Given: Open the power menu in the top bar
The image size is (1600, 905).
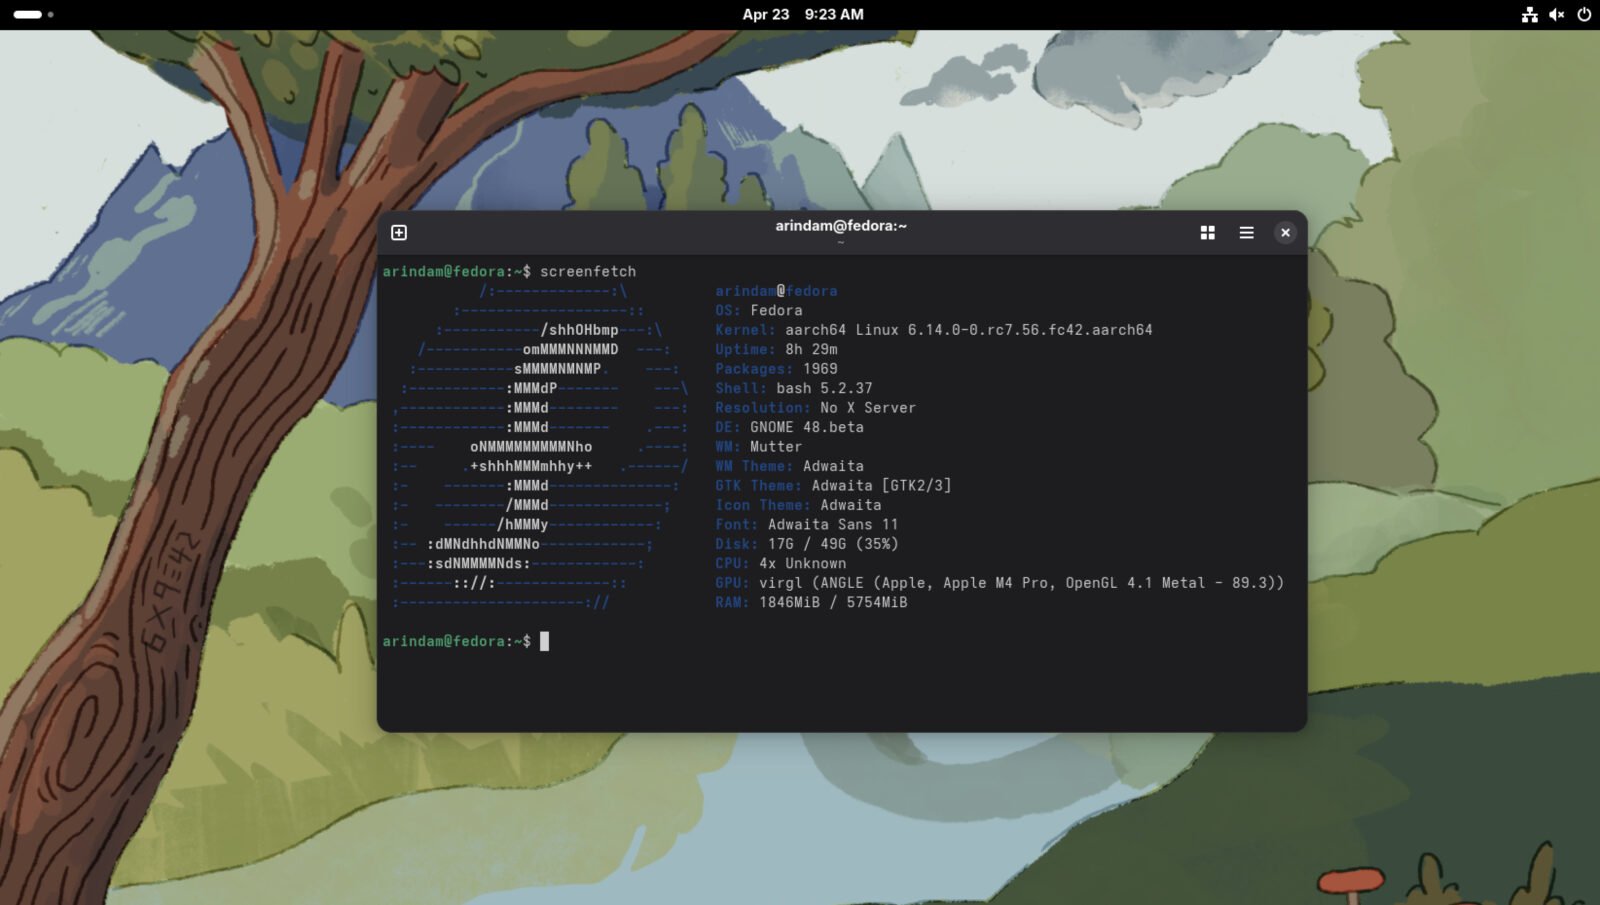Looking at the screenshot, I should coord(1582,14).
